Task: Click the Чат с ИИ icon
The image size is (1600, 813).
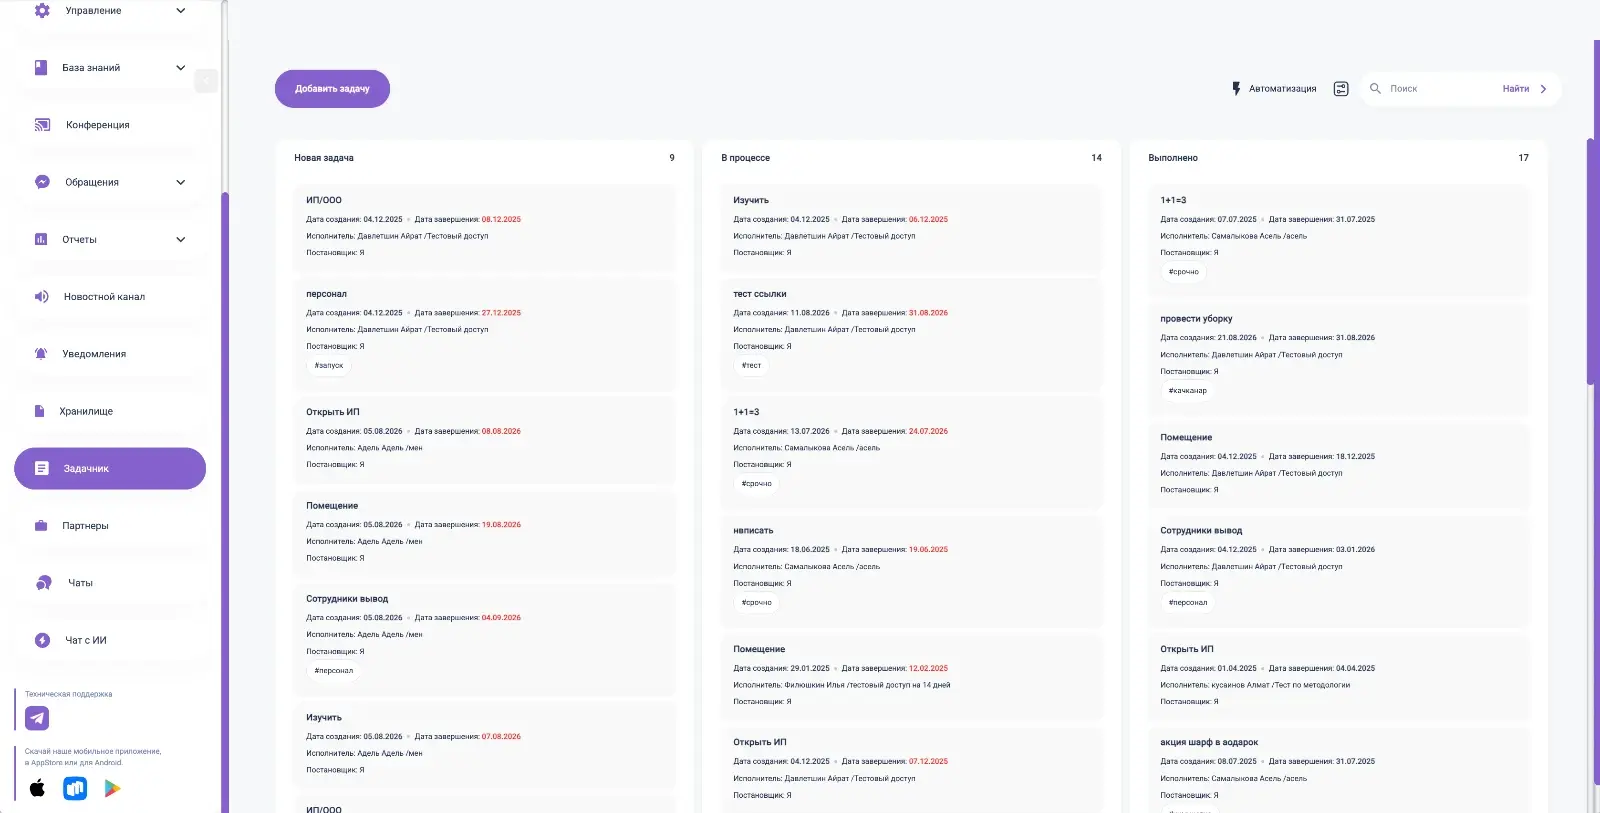Action: tap(42, 640)
